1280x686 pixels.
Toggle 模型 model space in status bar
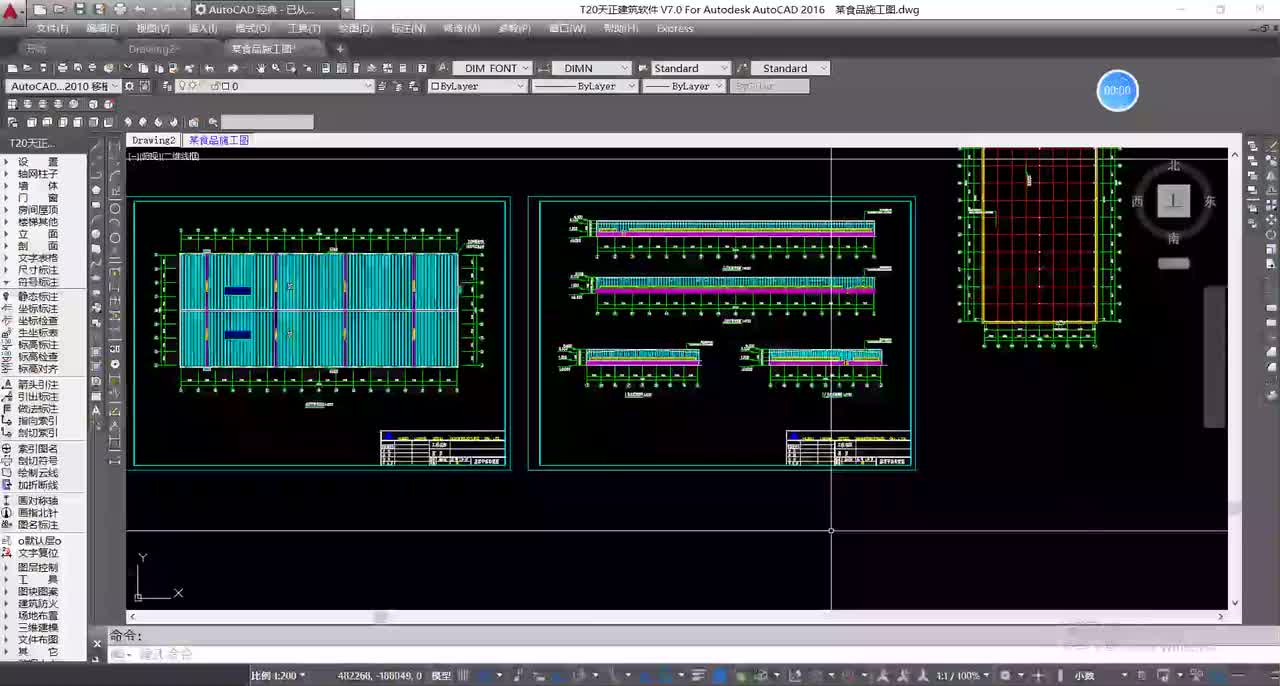(x=441, y=676)
